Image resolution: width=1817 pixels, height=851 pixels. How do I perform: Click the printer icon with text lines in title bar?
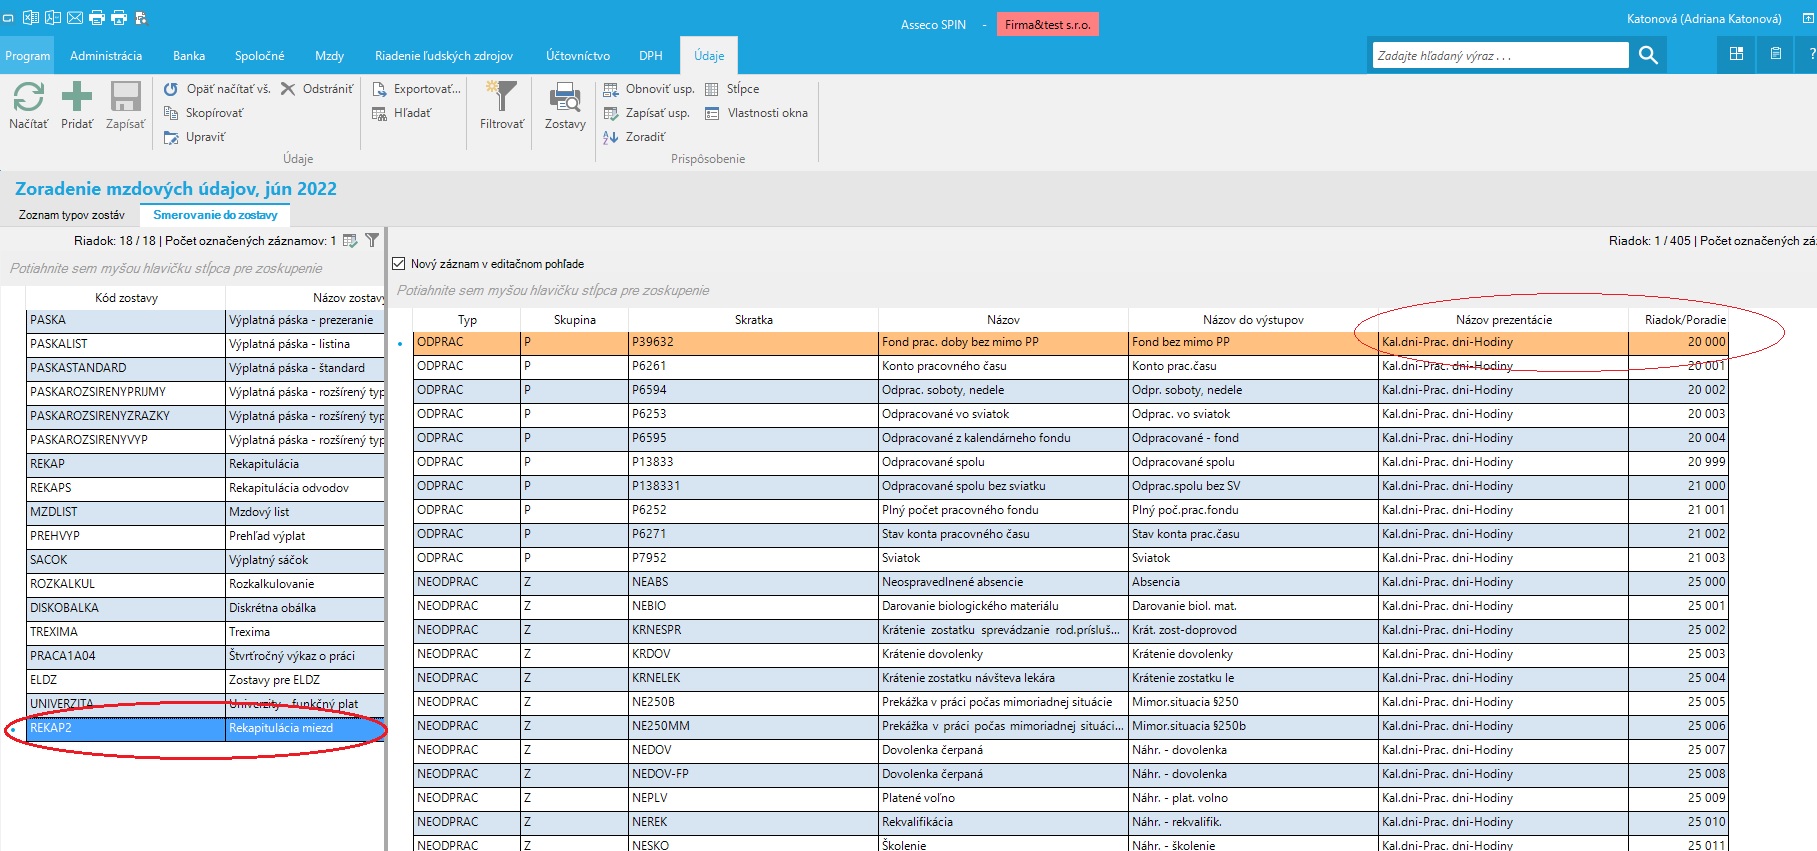click(97, 17)
